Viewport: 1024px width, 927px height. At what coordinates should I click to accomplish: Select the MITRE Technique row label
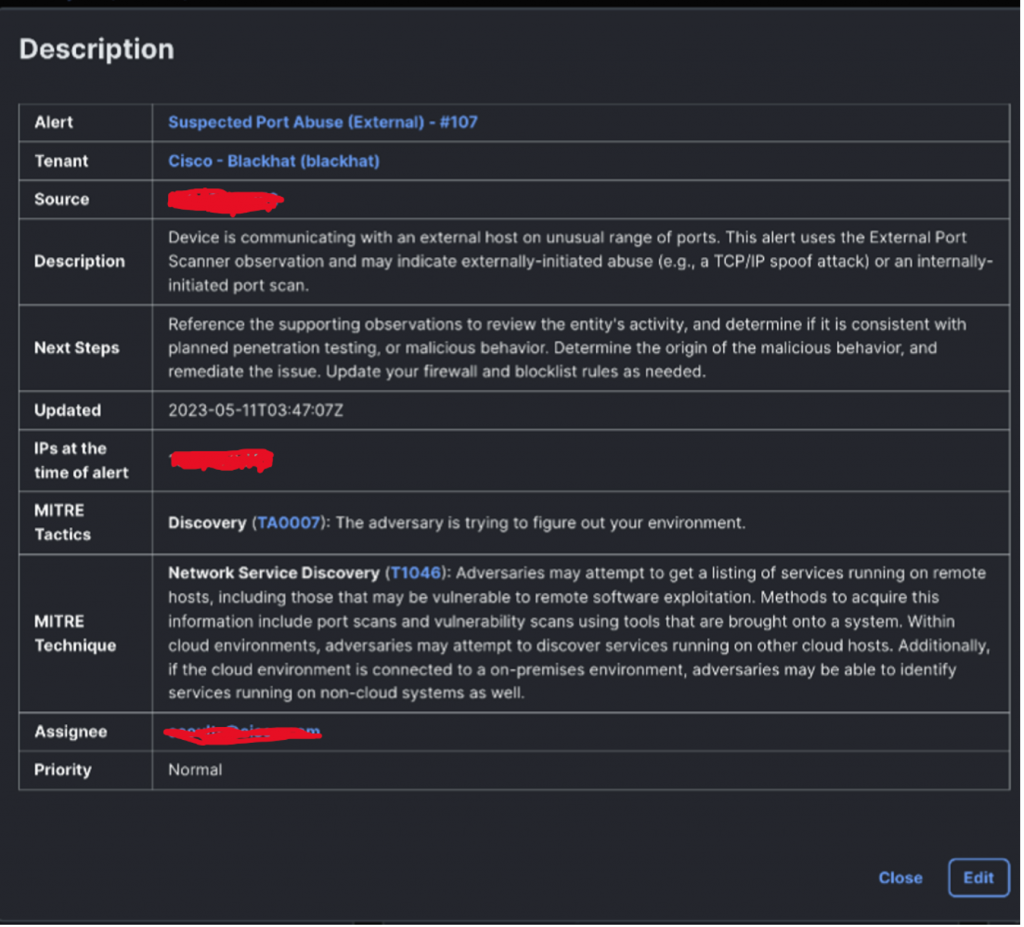(x=75, y=633)
